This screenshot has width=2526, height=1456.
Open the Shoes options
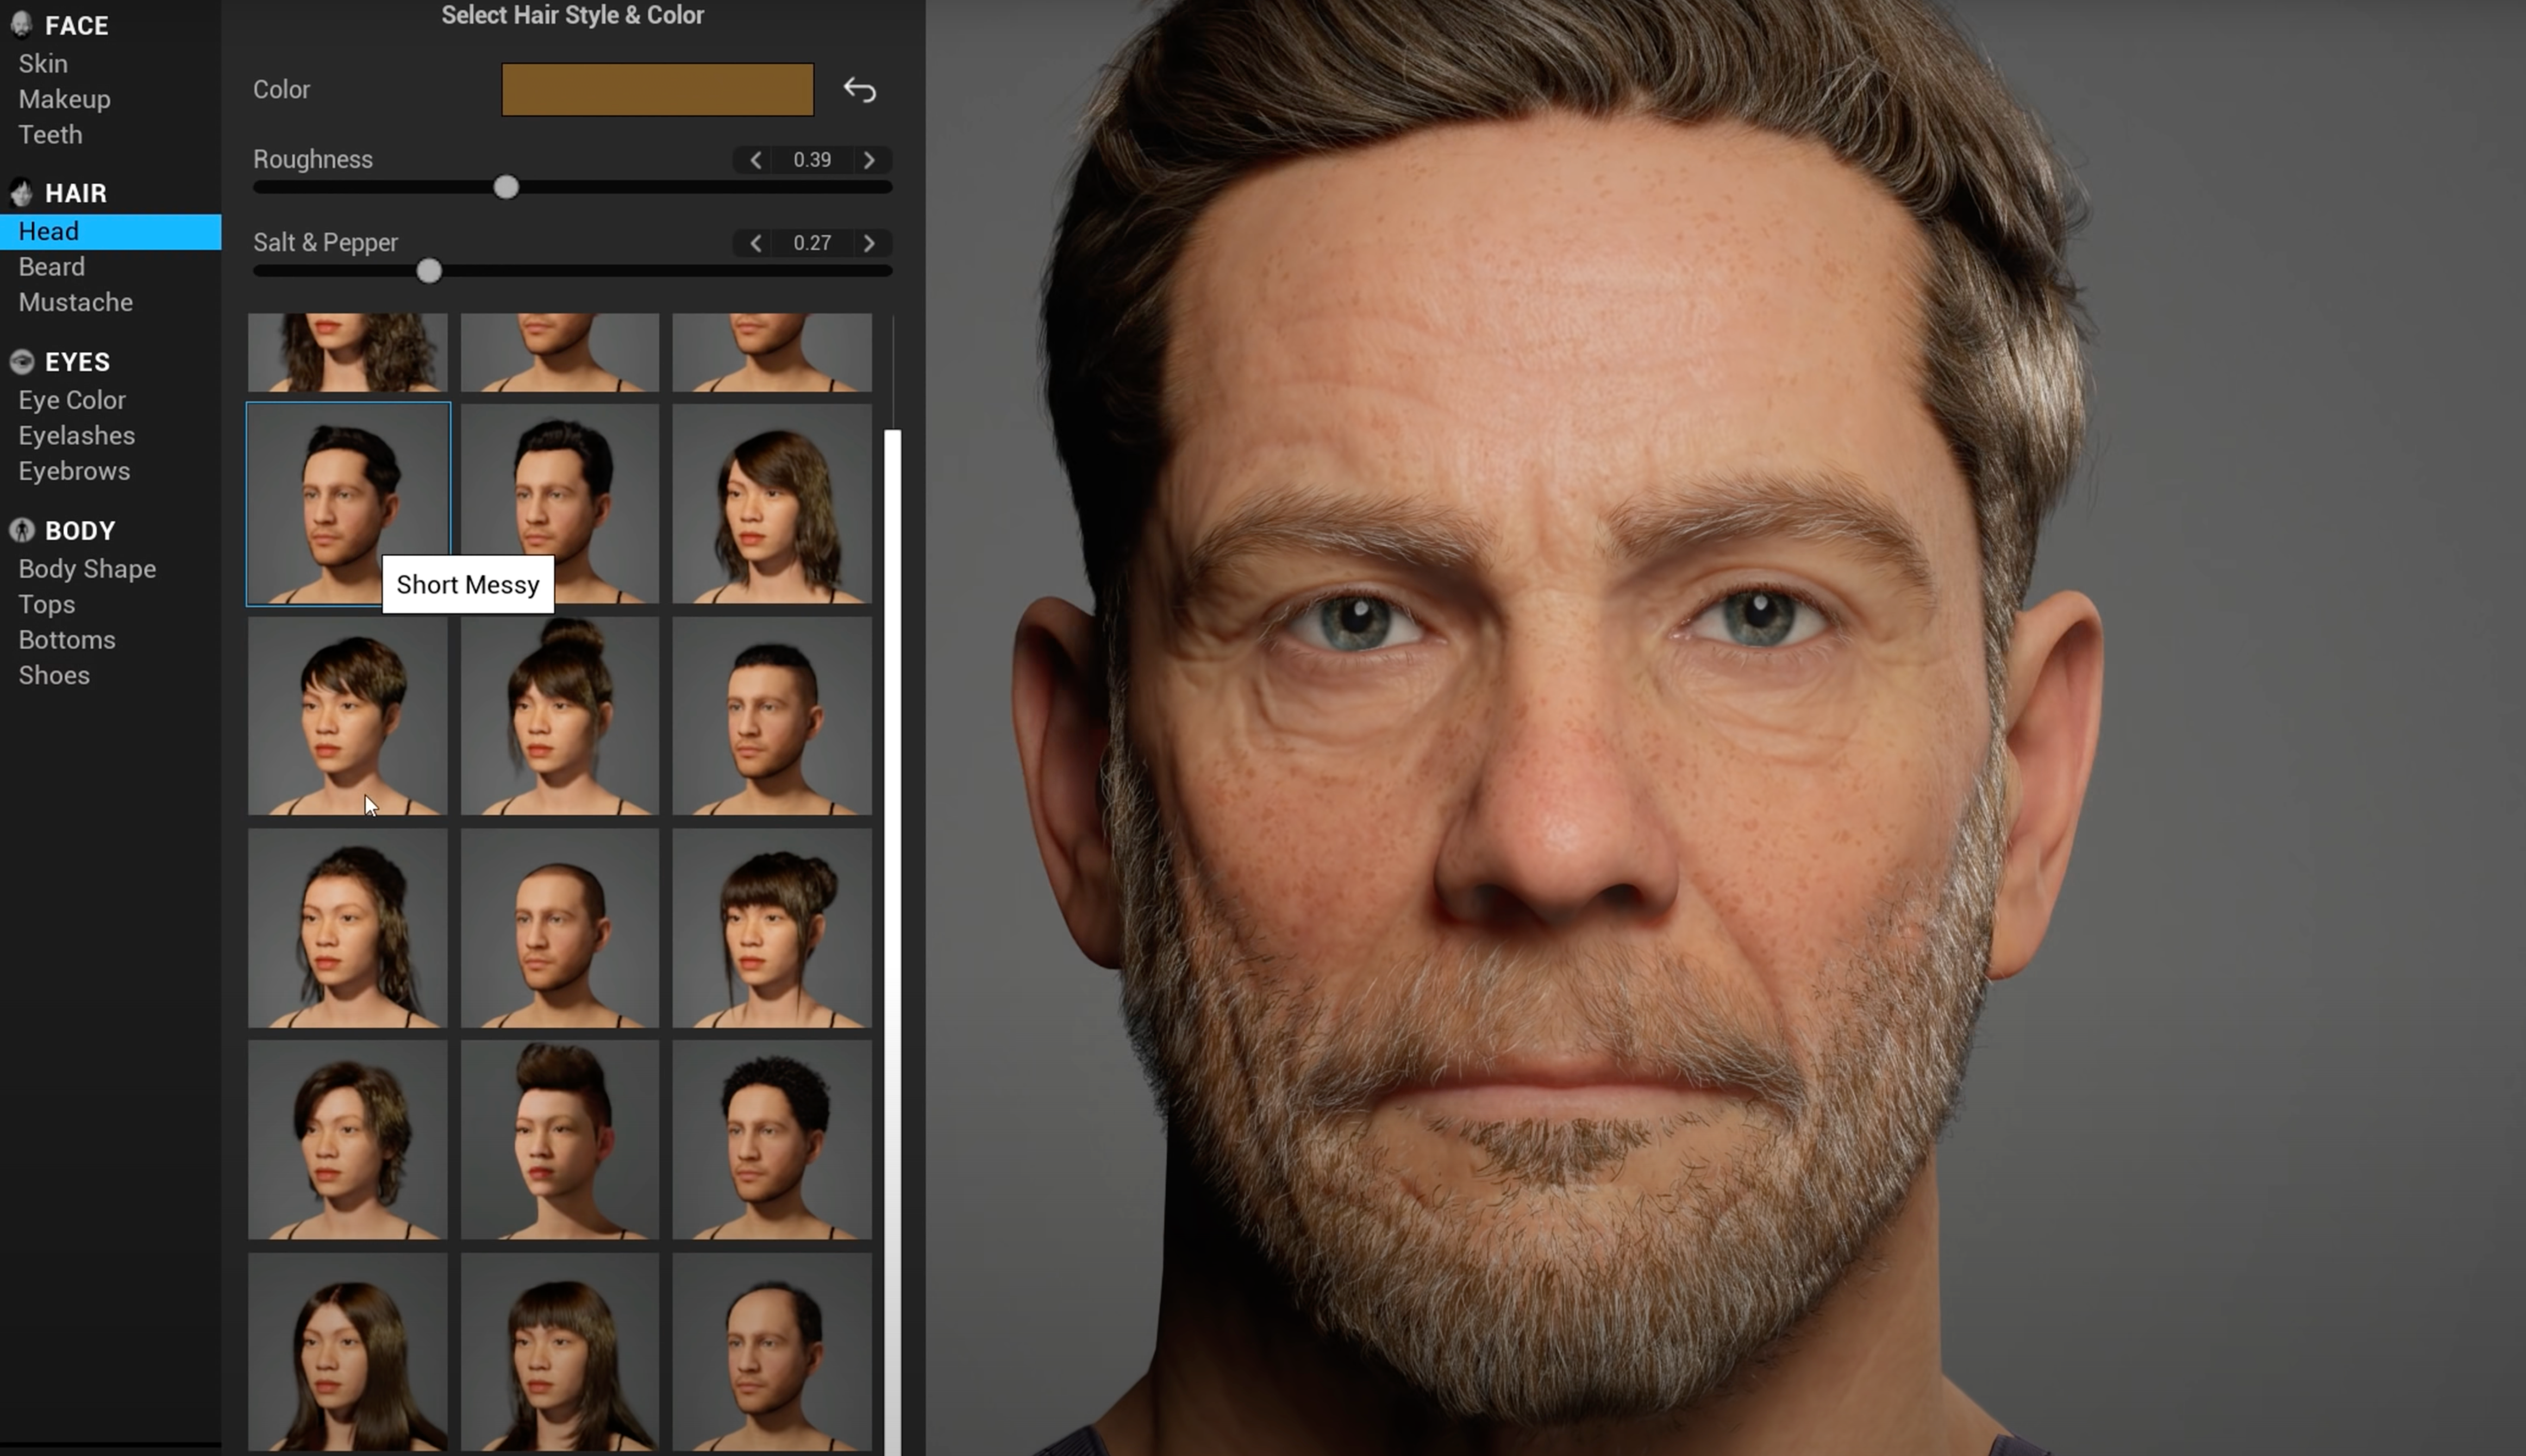pos(54,676)
